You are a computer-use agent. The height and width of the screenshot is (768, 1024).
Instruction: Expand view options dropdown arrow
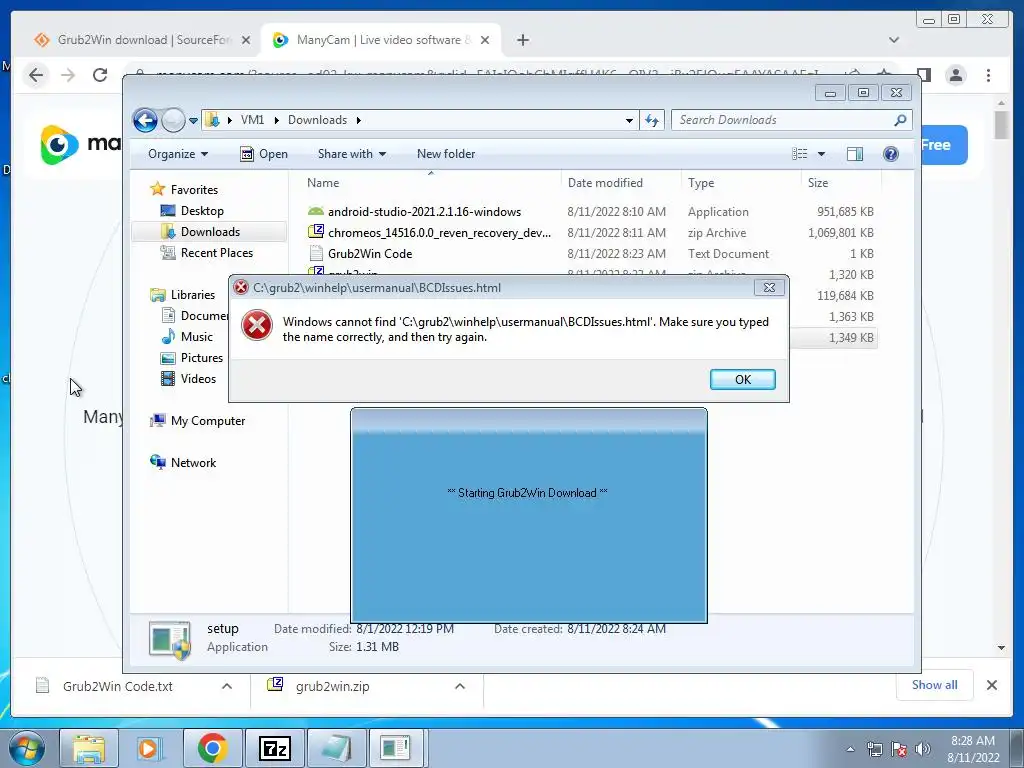(822, 154)
